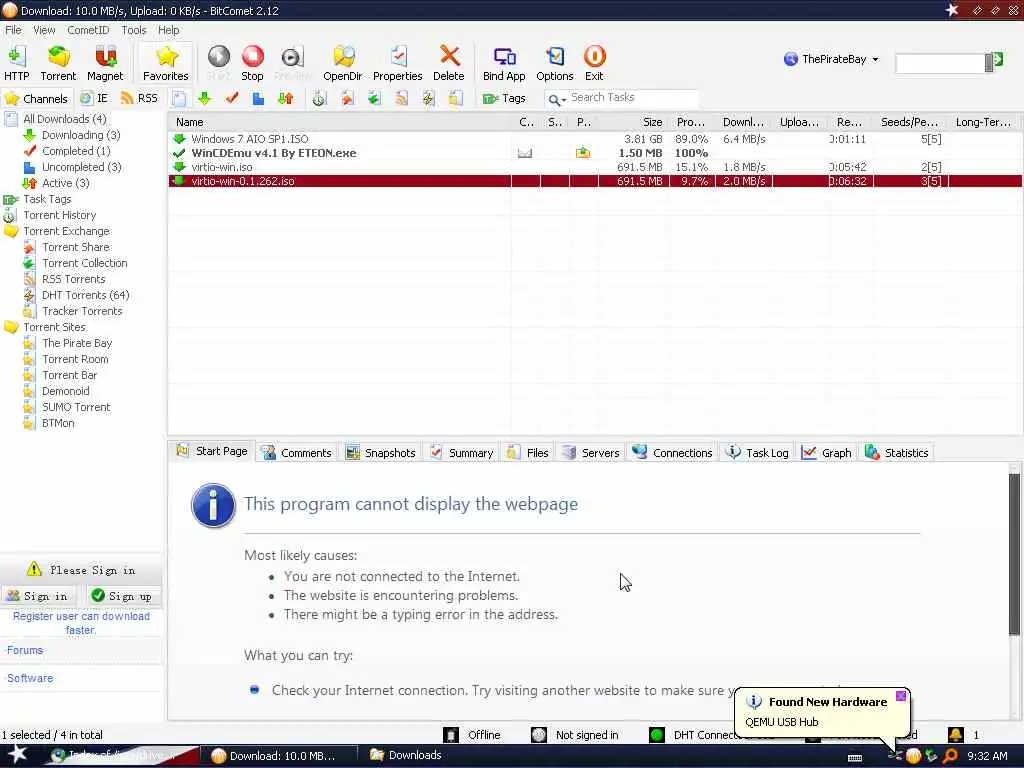The width and height of the screenshot is (1024, 768).
Task: Open the Task Log tab
Action: (x=758, y=453)
